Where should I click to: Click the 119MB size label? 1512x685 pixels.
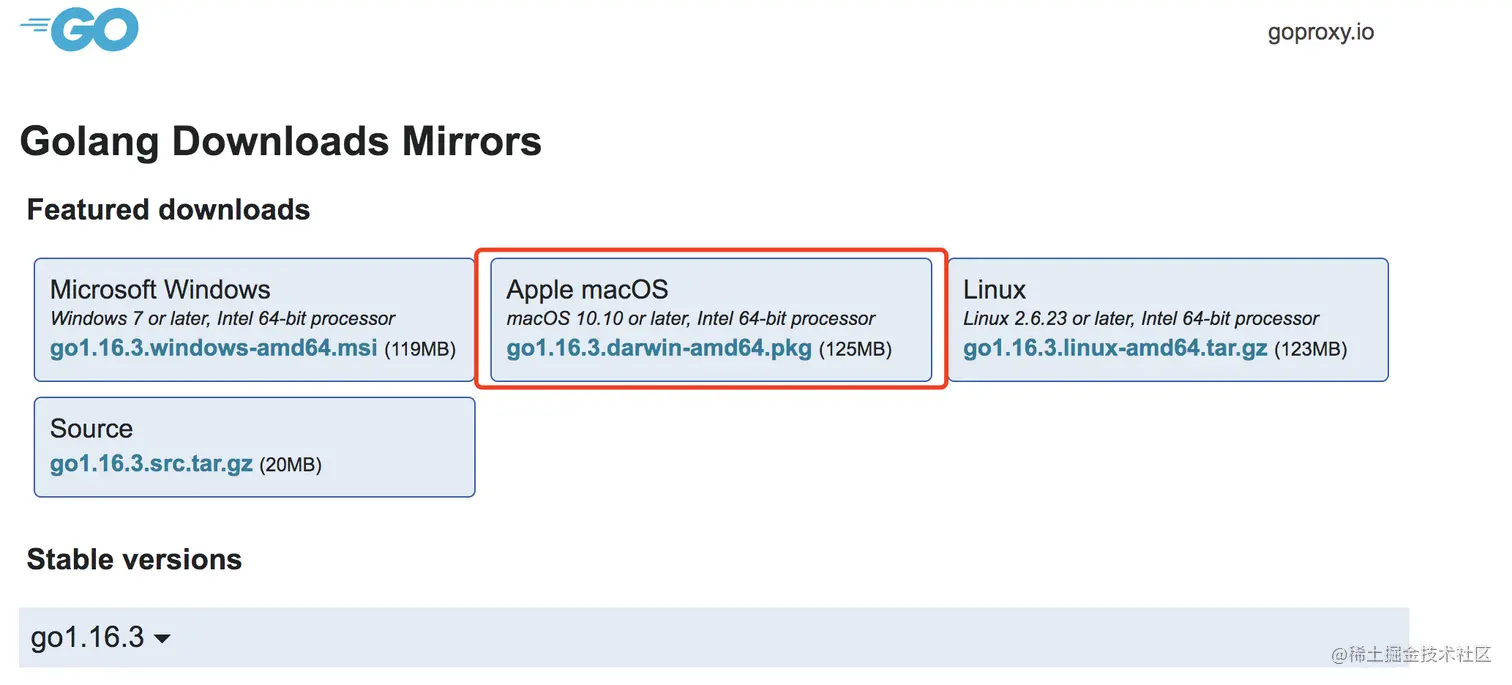pos(420,350)
